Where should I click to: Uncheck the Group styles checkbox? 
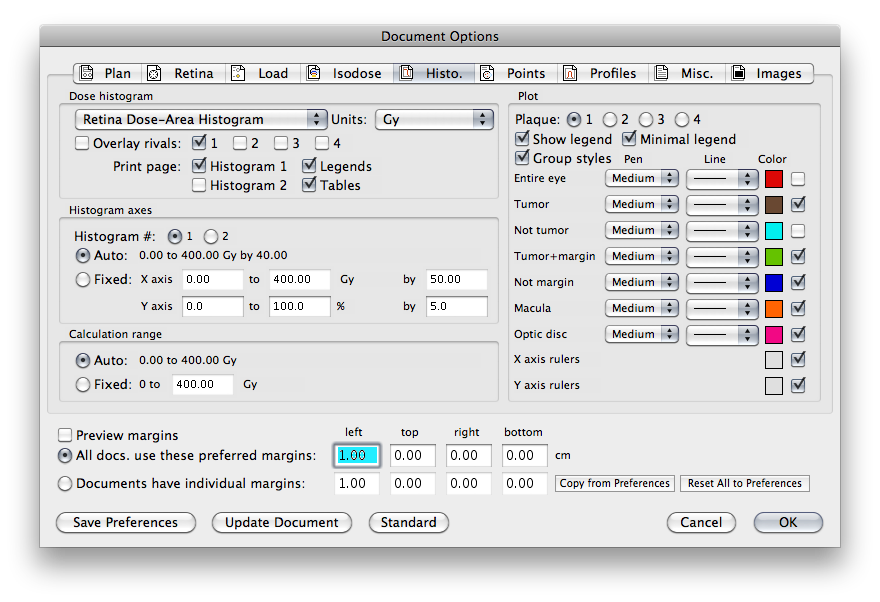coord(522,157)
